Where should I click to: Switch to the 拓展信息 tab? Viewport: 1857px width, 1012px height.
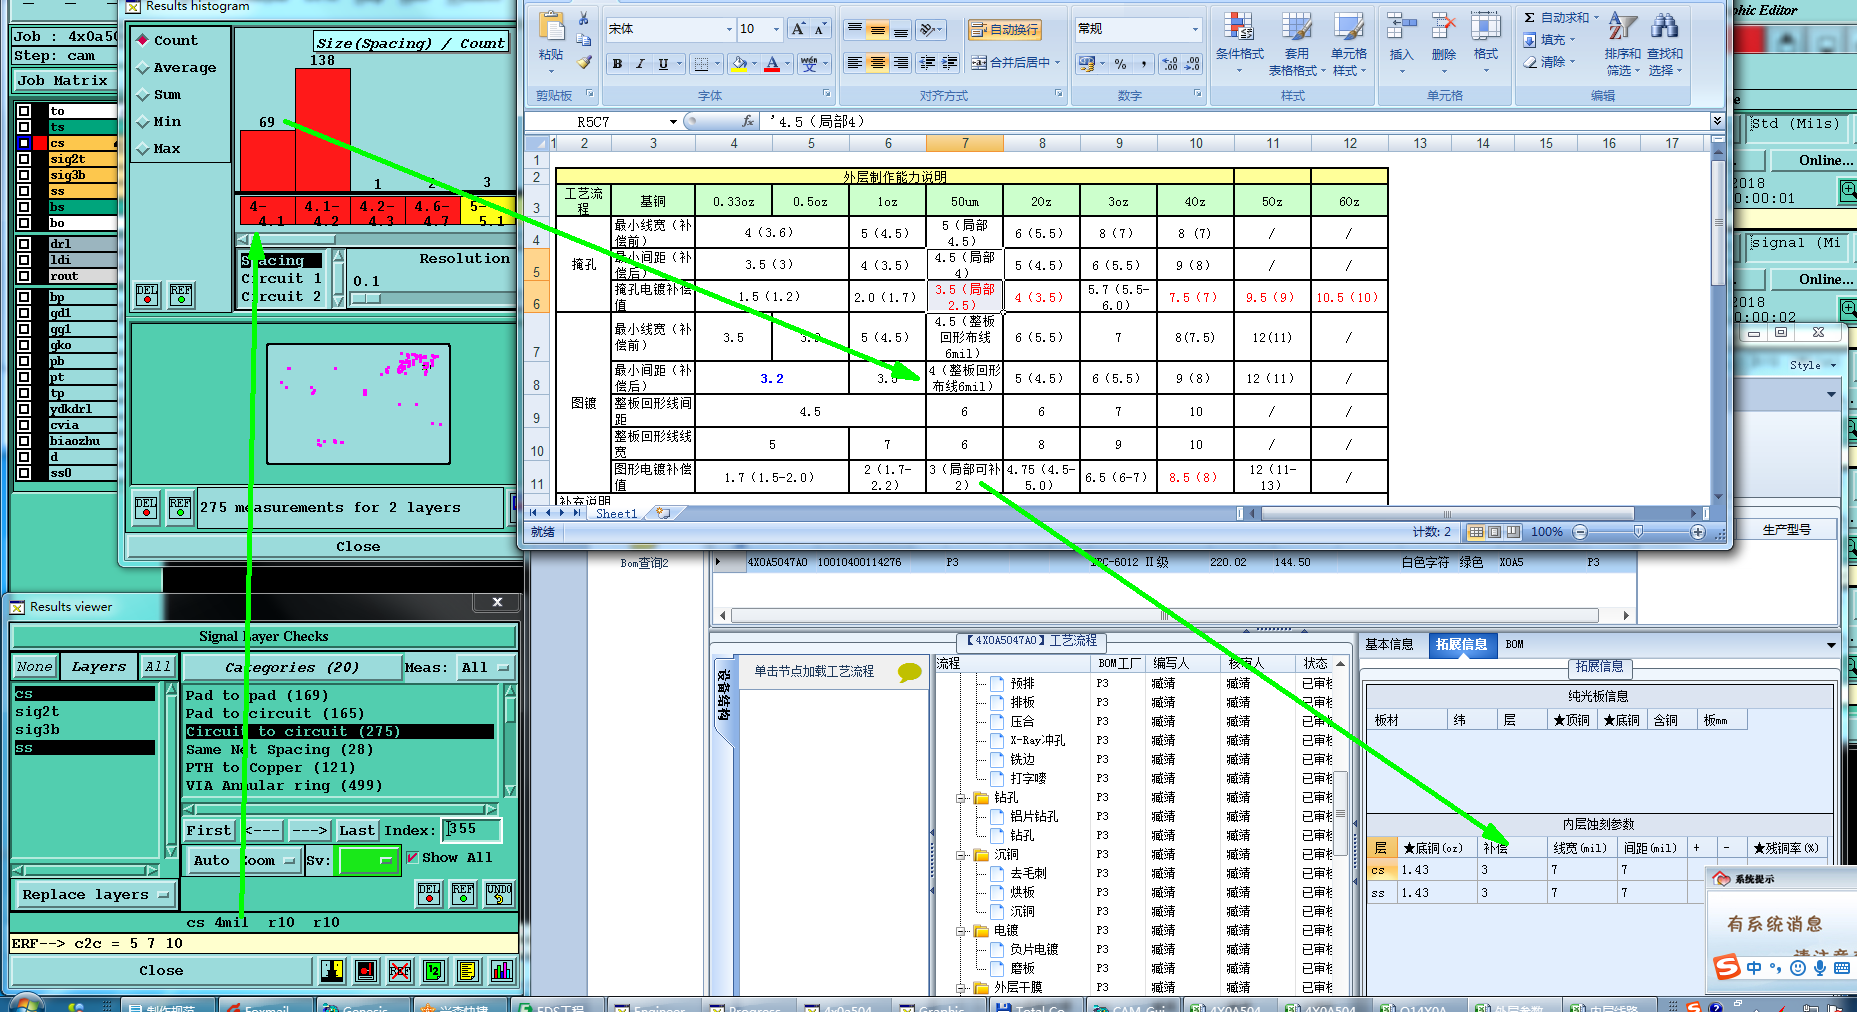click(1461, 644)
